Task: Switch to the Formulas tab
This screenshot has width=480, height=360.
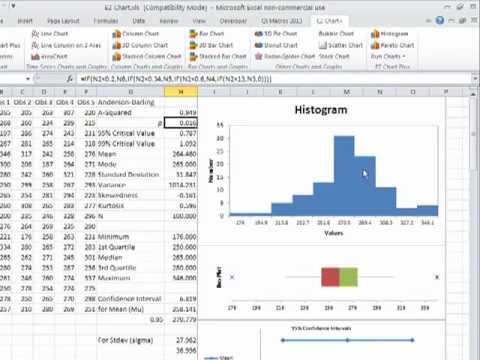Action: tap(106, 21)
